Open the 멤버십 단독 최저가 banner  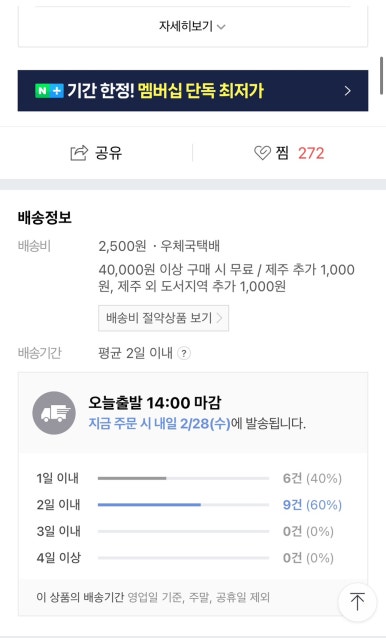pos(193,90)
